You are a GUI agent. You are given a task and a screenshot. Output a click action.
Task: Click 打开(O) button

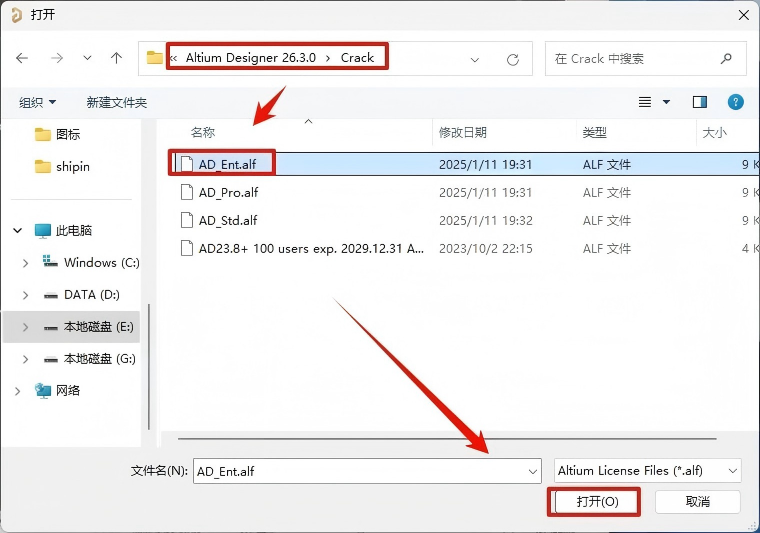coord(597,502)
